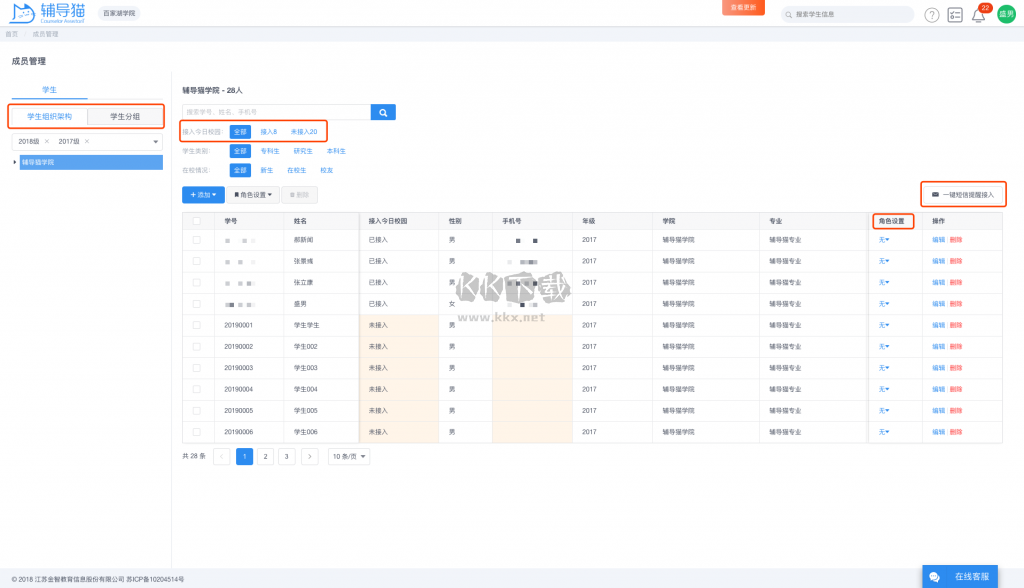Tick checkbox for student 20190002
The width and height of the screenshot is (1024, 588).
[197, 346]
